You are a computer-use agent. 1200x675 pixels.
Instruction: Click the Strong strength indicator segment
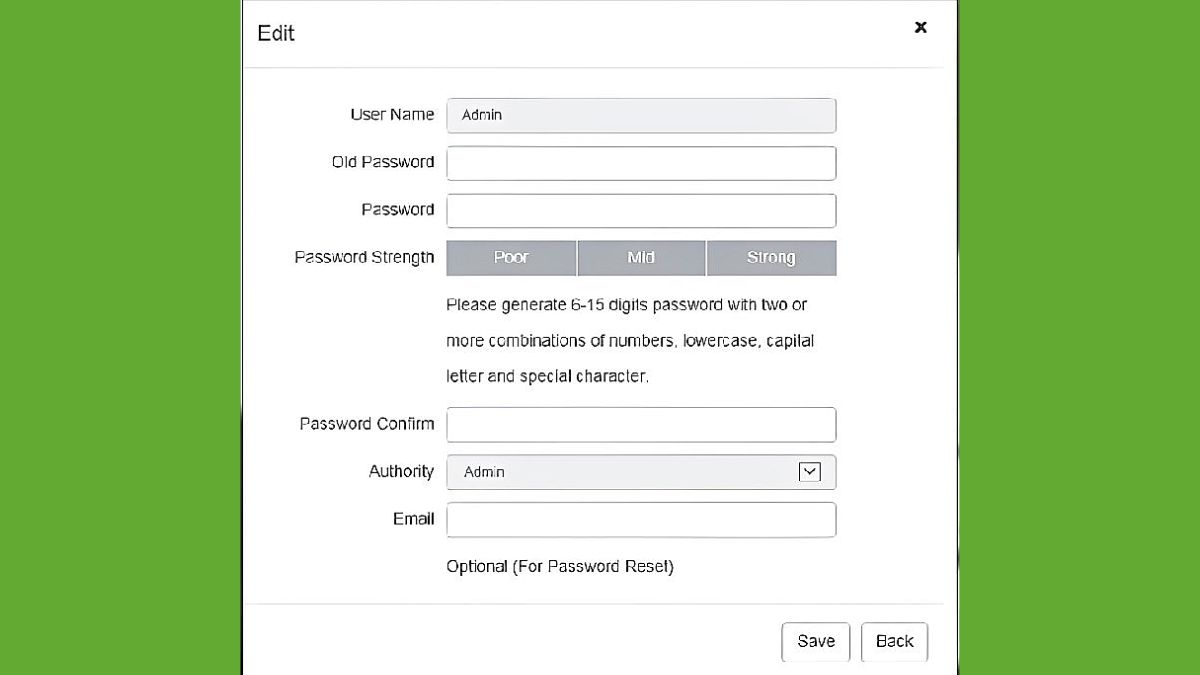[771, 258]
